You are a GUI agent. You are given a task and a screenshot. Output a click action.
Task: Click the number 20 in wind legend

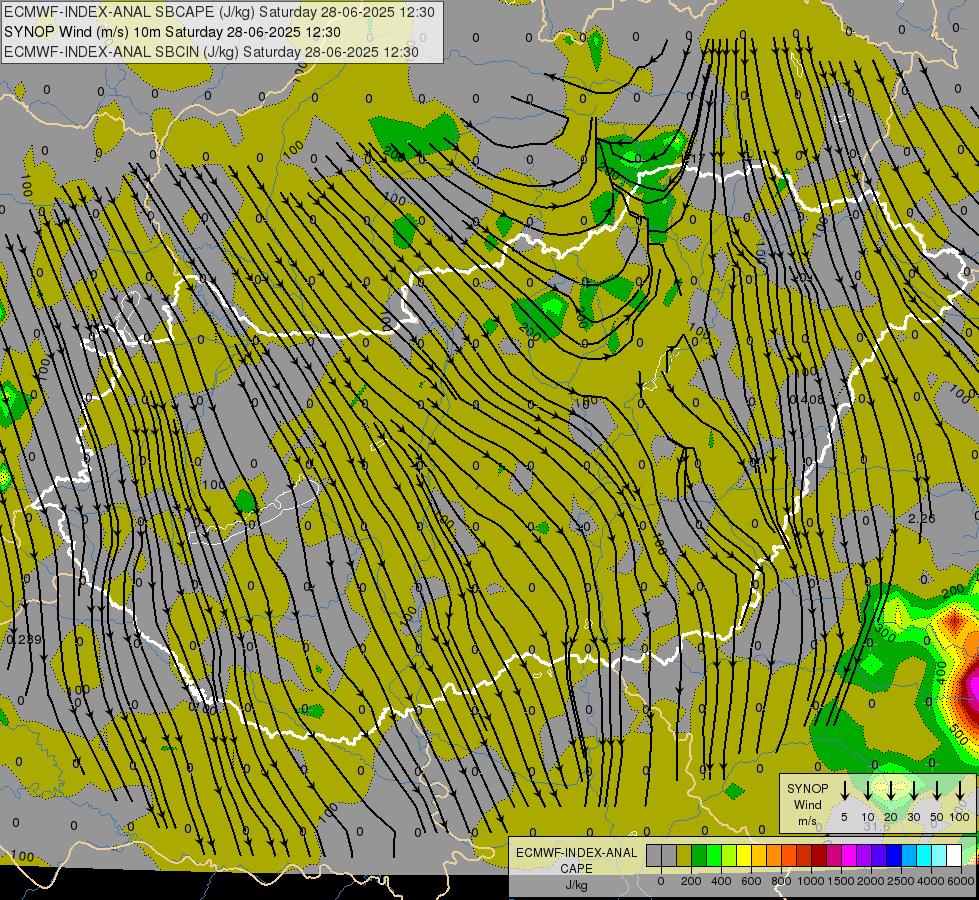[x=891, y=817]
